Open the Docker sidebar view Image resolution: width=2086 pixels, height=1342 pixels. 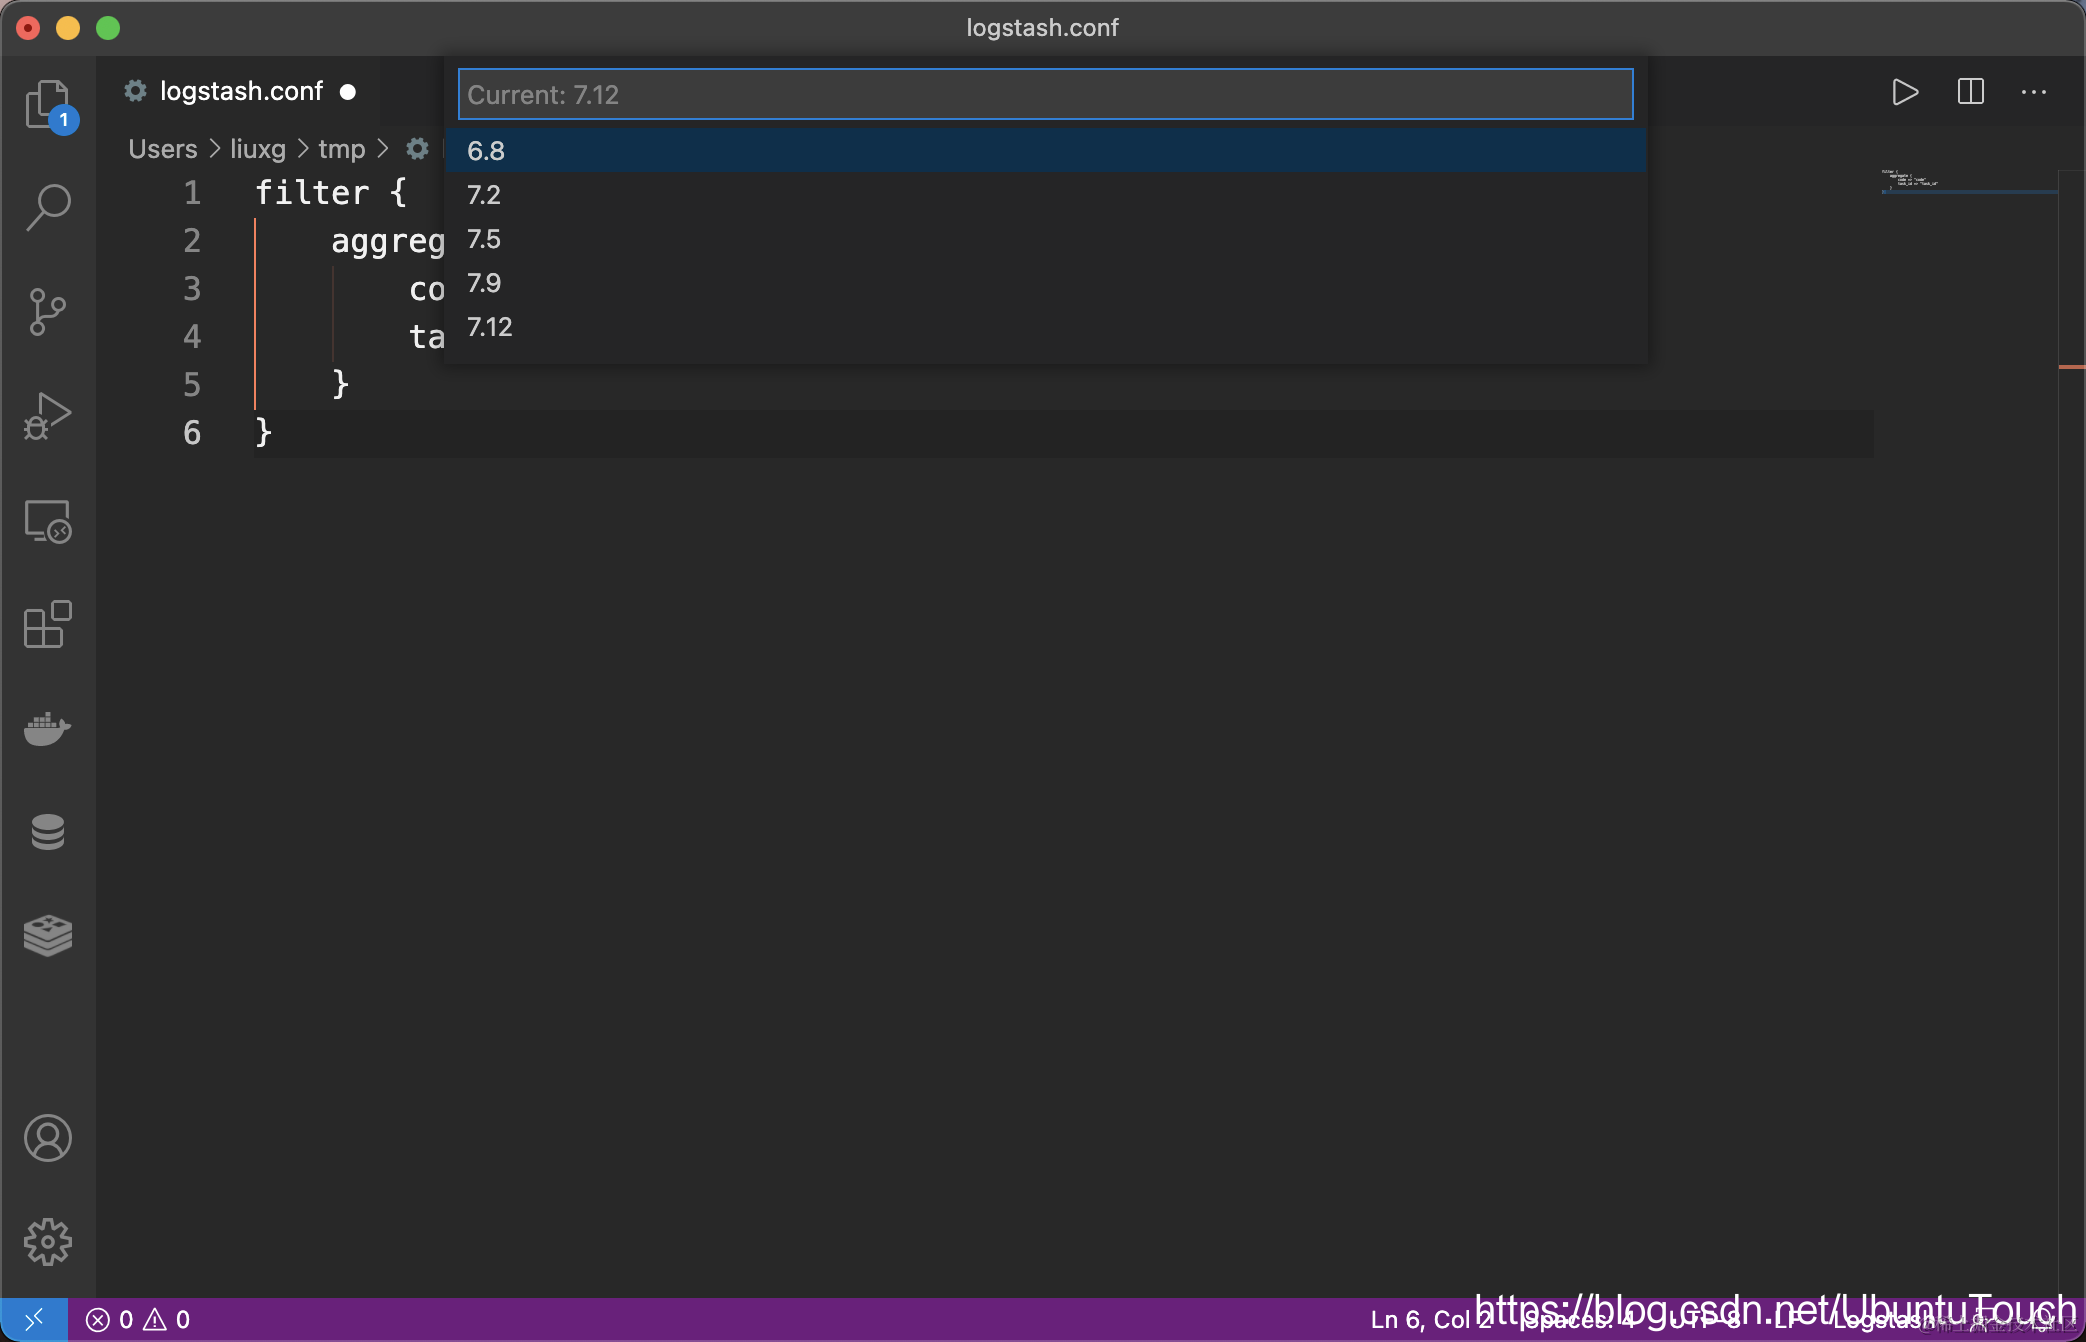pos(47,729)
